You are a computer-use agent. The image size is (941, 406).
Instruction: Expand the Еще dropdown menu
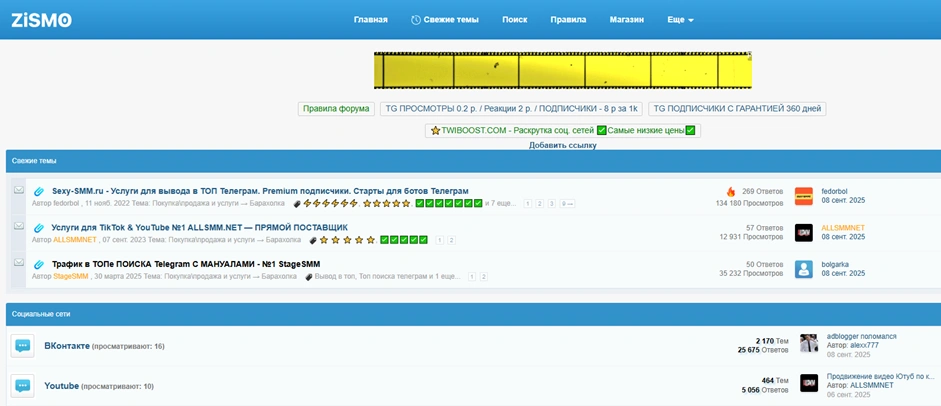click(x=680, y=20)
